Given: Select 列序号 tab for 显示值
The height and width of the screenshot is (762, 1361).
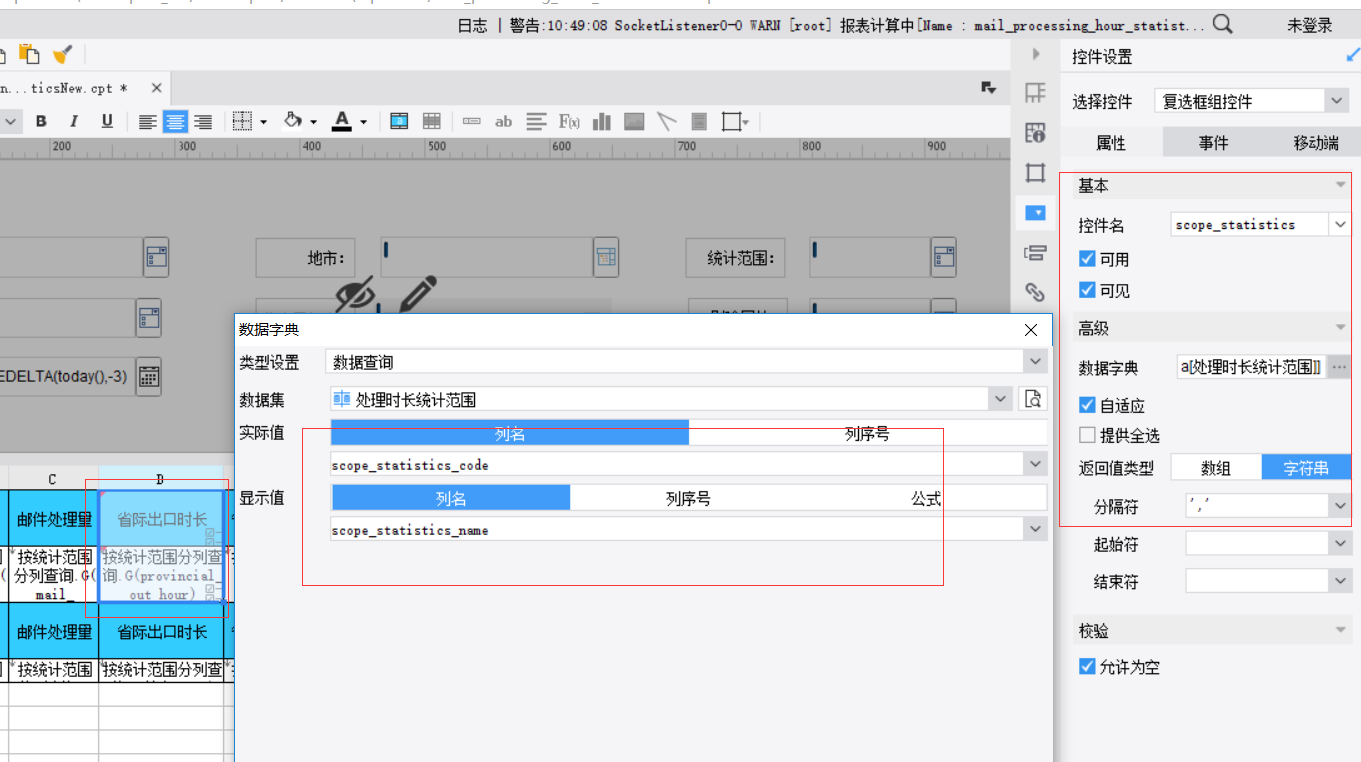Looking at the screenshot, I should tap(689, 498).
